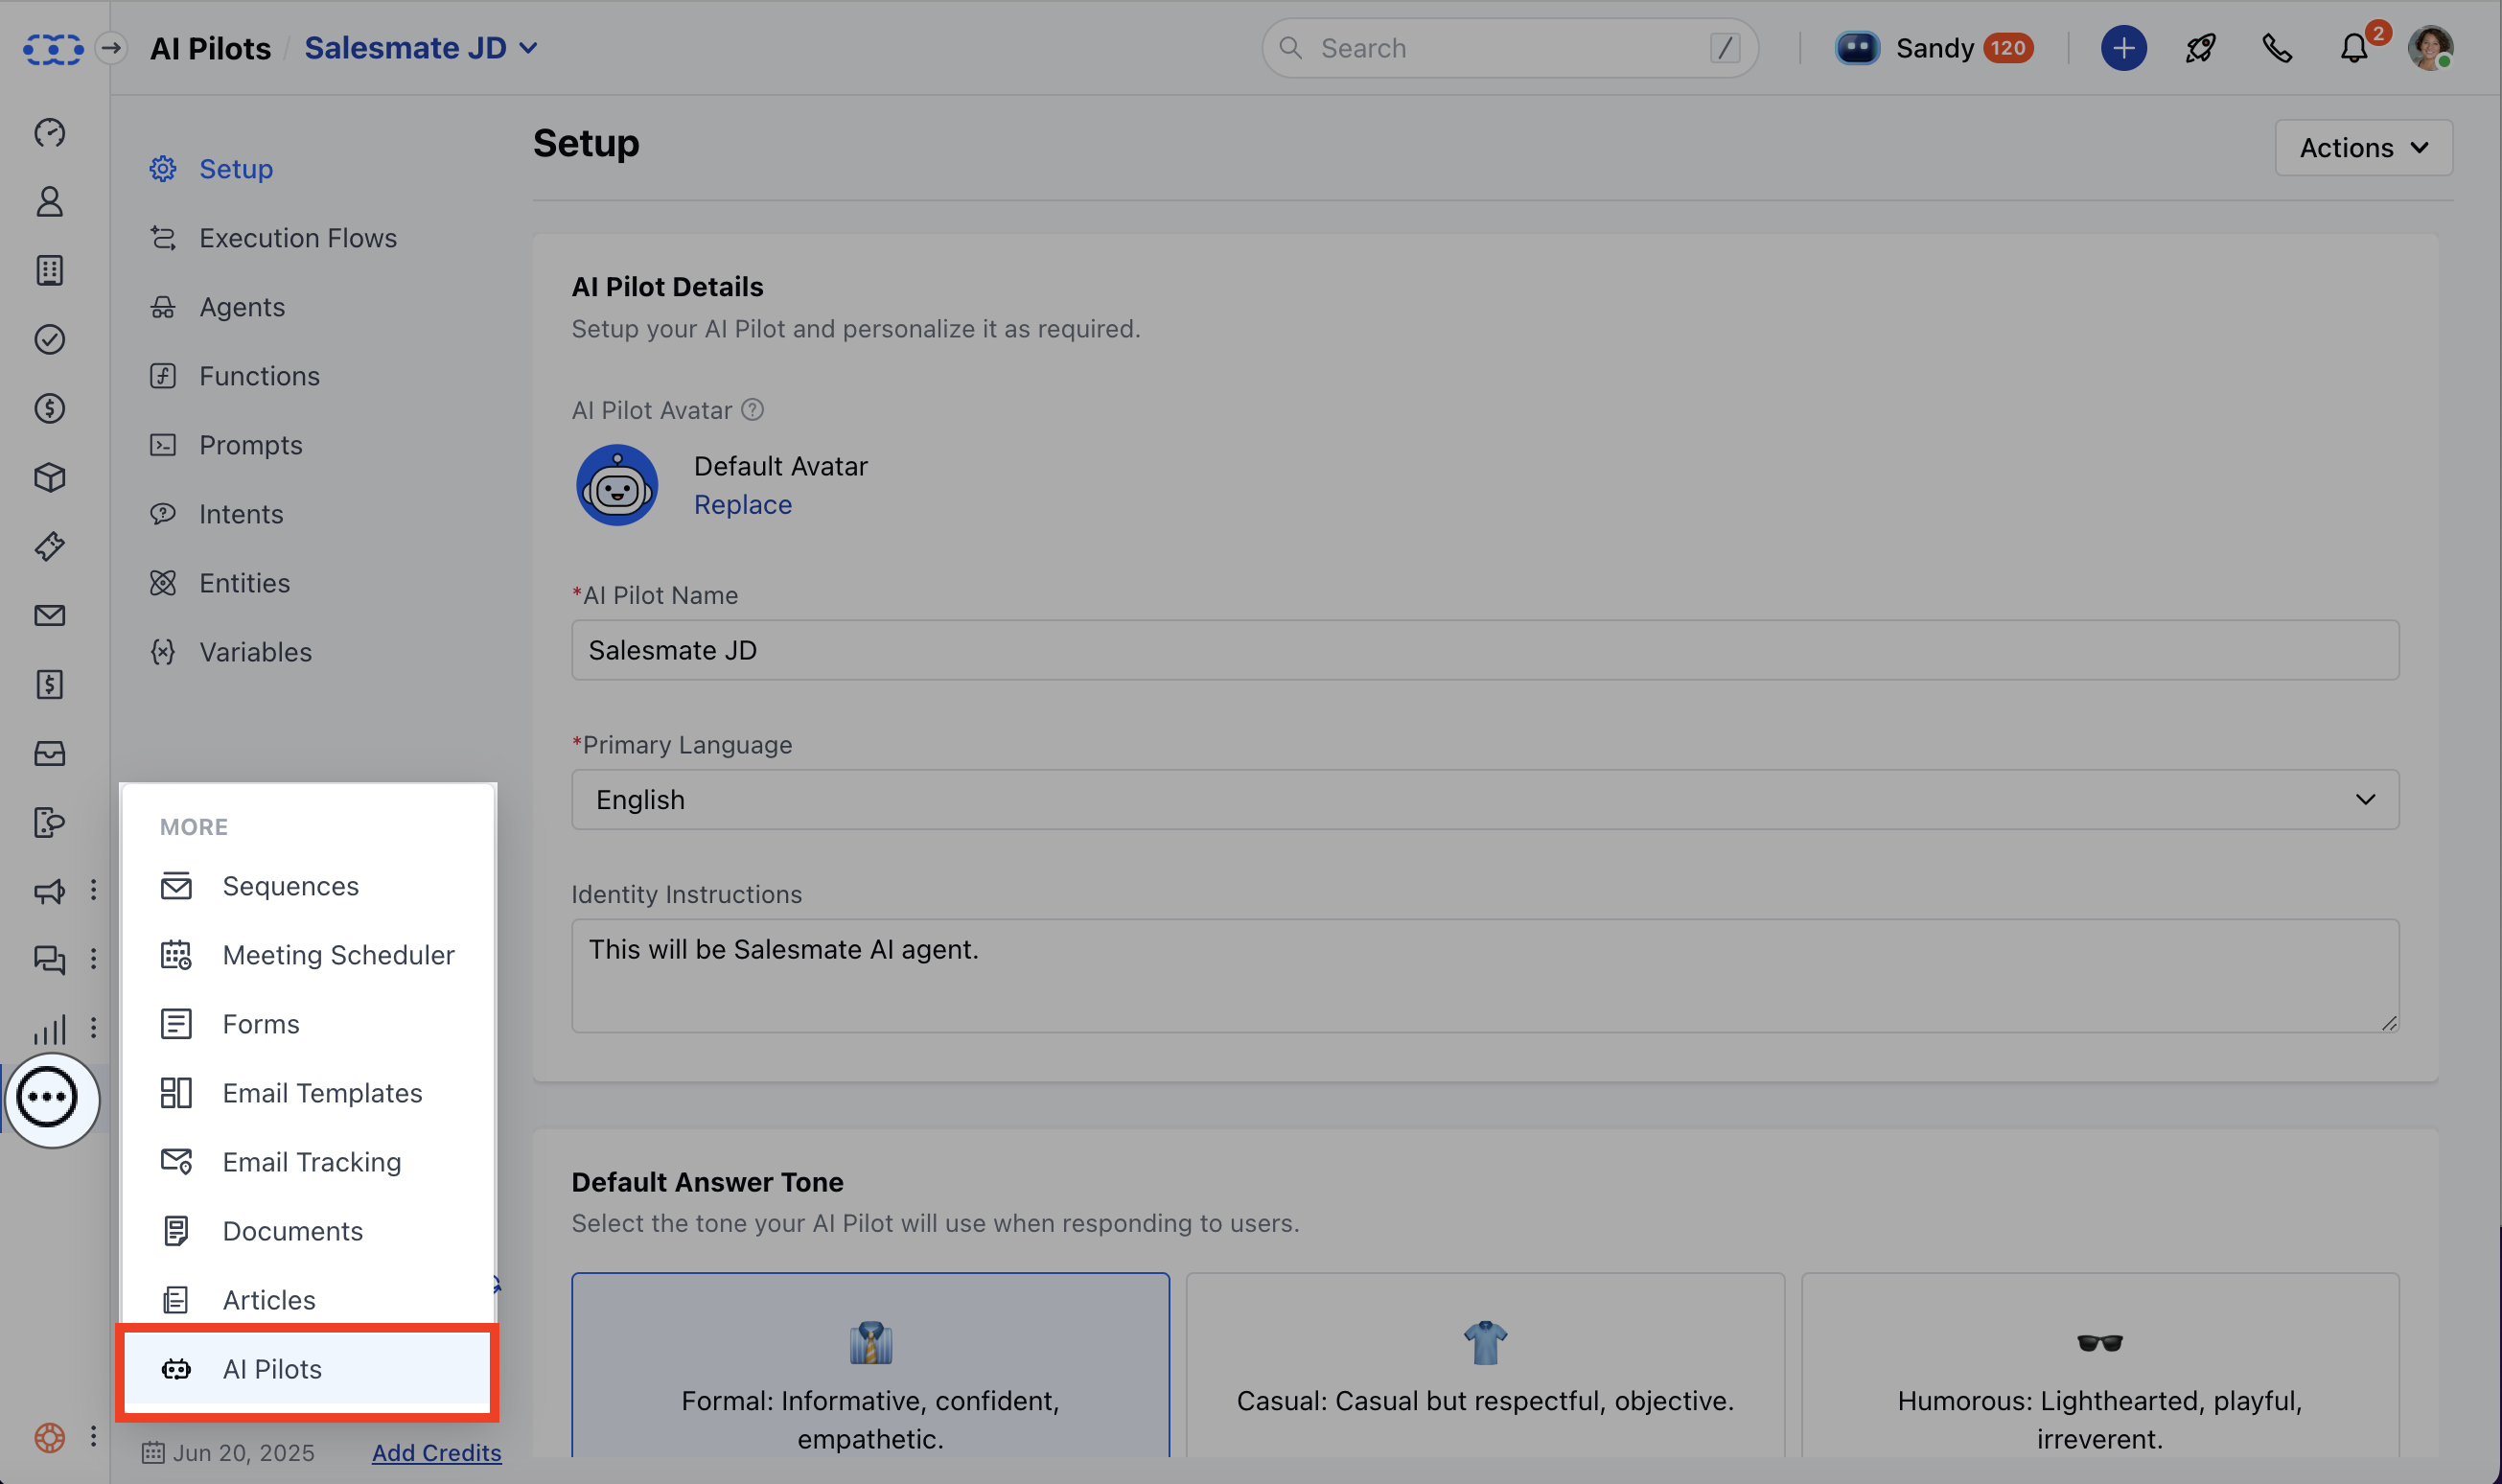Click the Identity Instructions text area
This screenshot has height=1484, width=2502.
tap(1485, 976)
